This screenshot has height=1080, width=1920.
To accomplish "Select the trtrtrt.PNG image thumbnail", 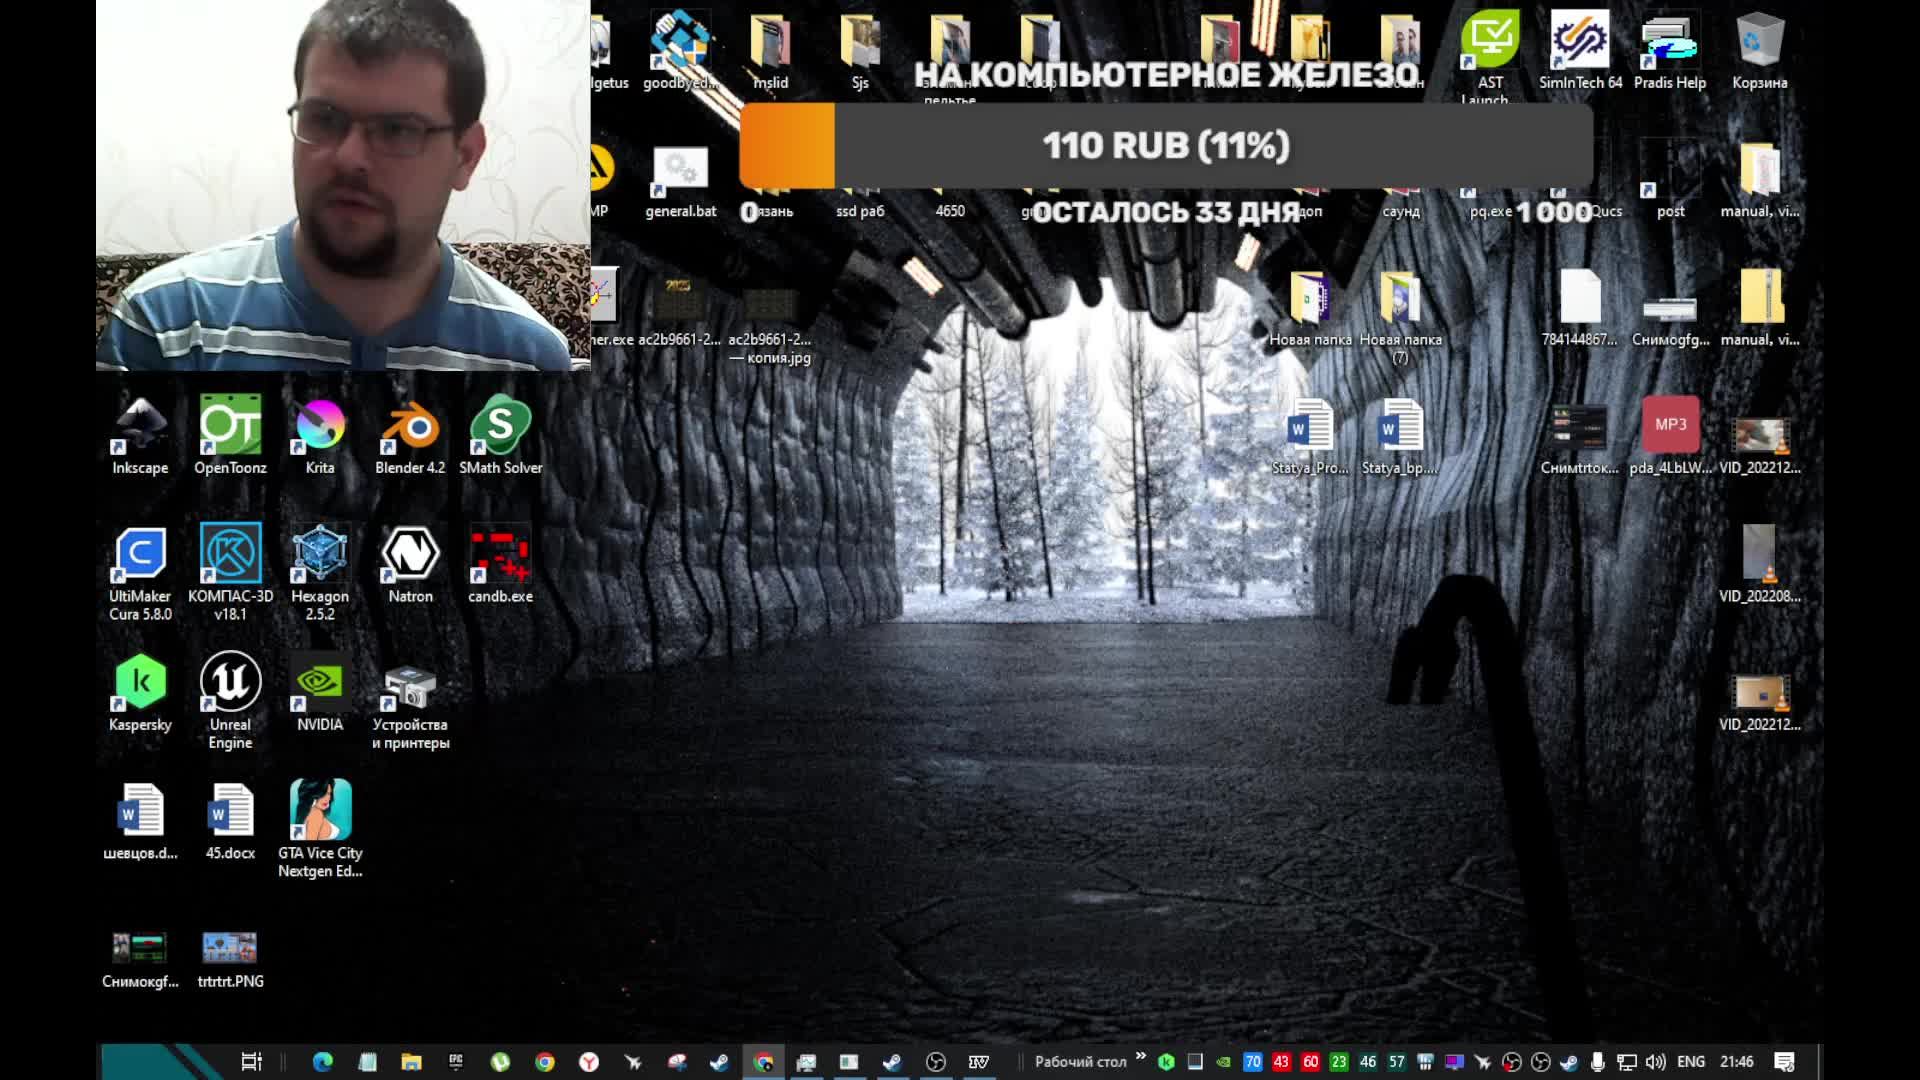I will pyautogui.click(x=230, y=948).
